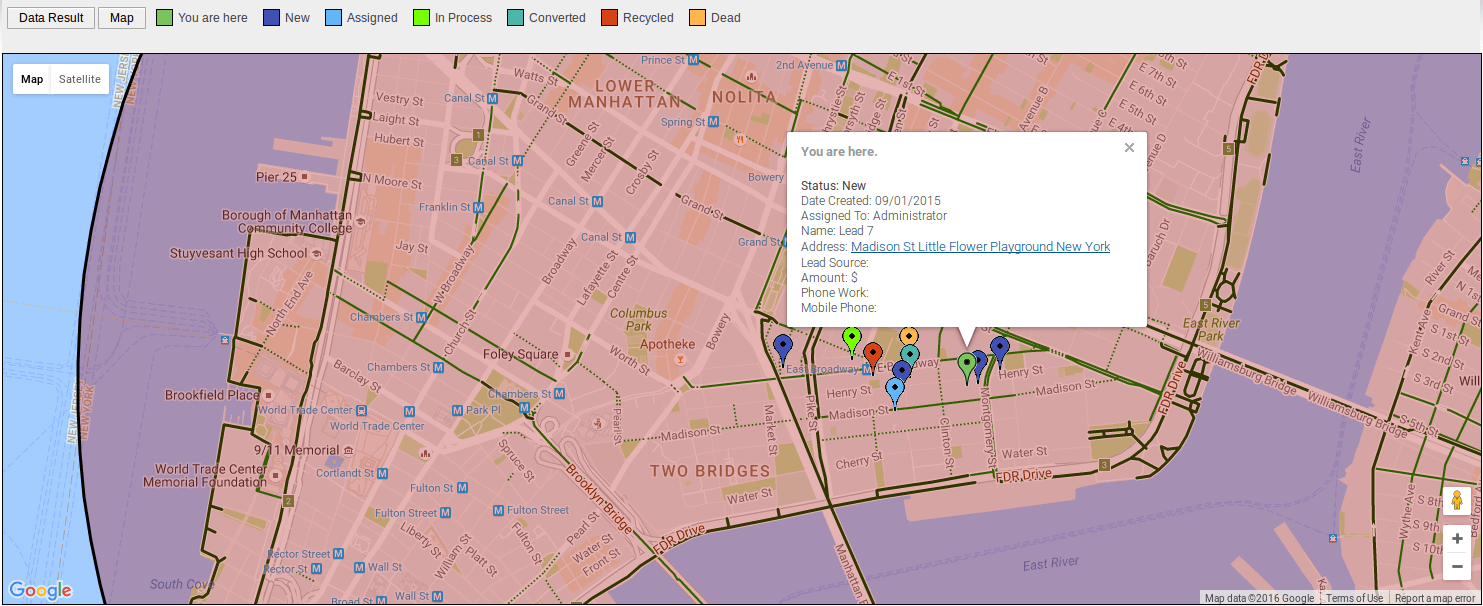Screen dimensions: 1483x606
Task: Click the blue New legend color swatch
Action: pyautogui.click(x=271, y=18)
